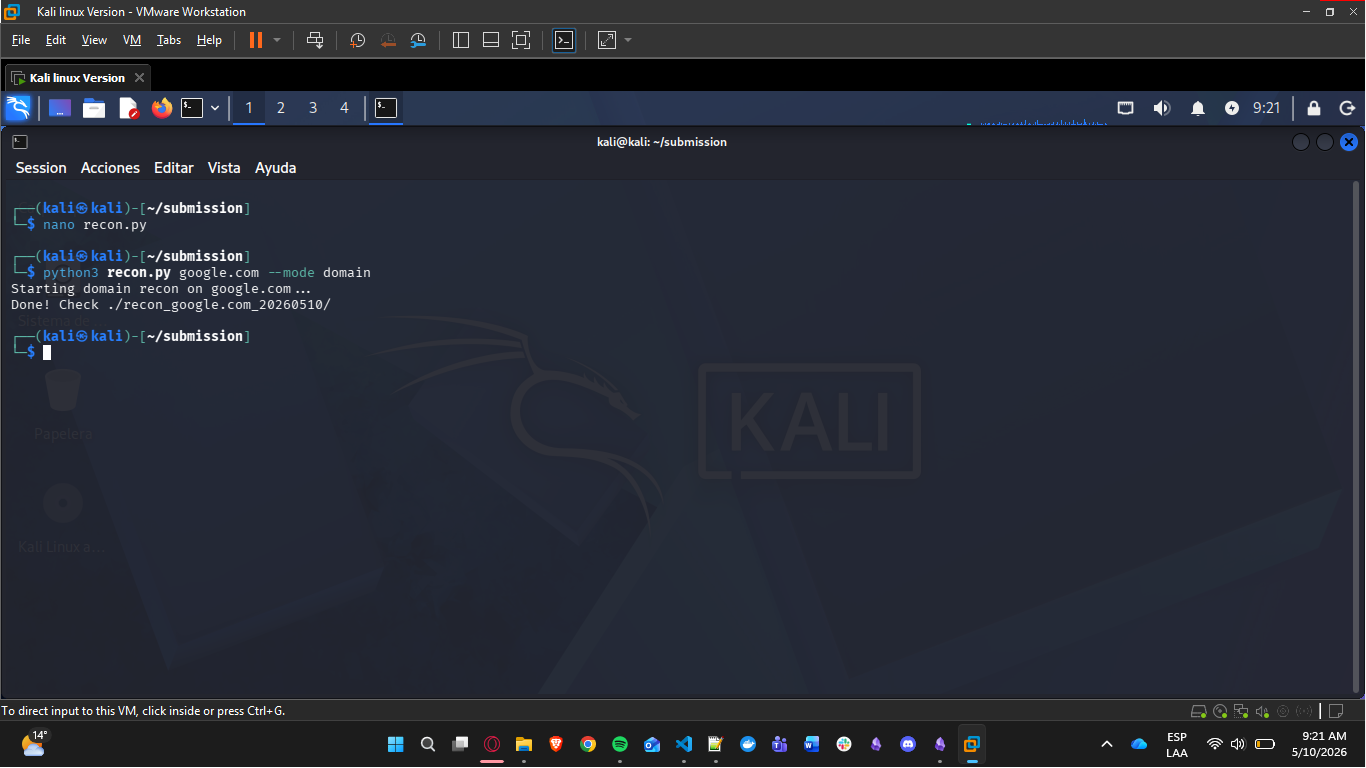Screen dimensions: 1366x768
Task: Open the Windows Start menu
Action: pos(395,744)
